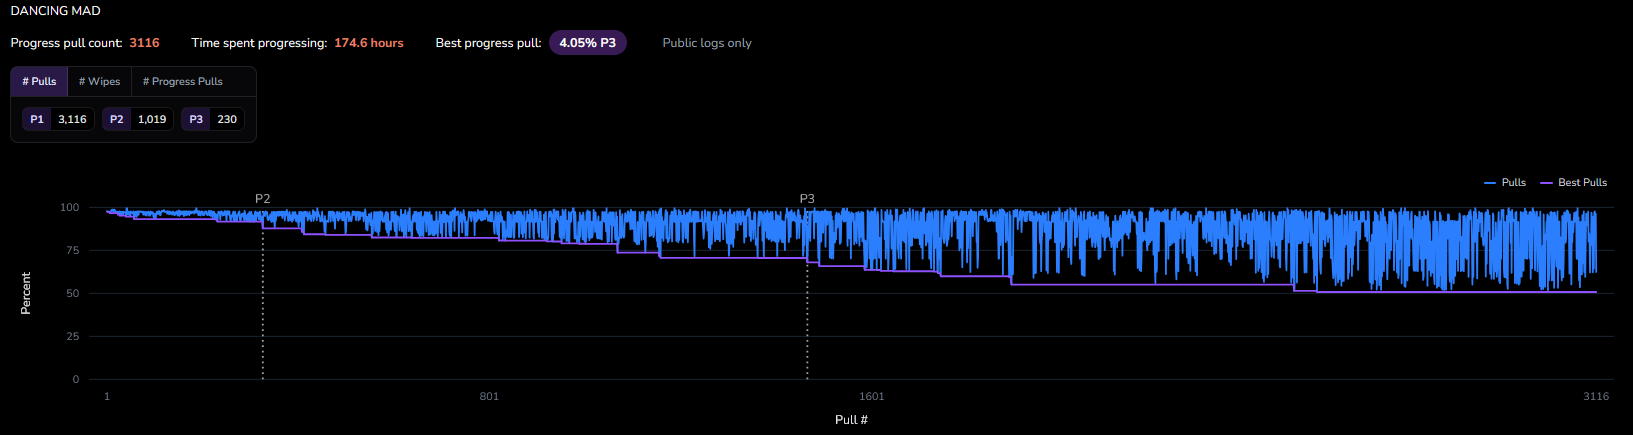
Task: Click the y-axis label 25
Action: coord(73,337)
